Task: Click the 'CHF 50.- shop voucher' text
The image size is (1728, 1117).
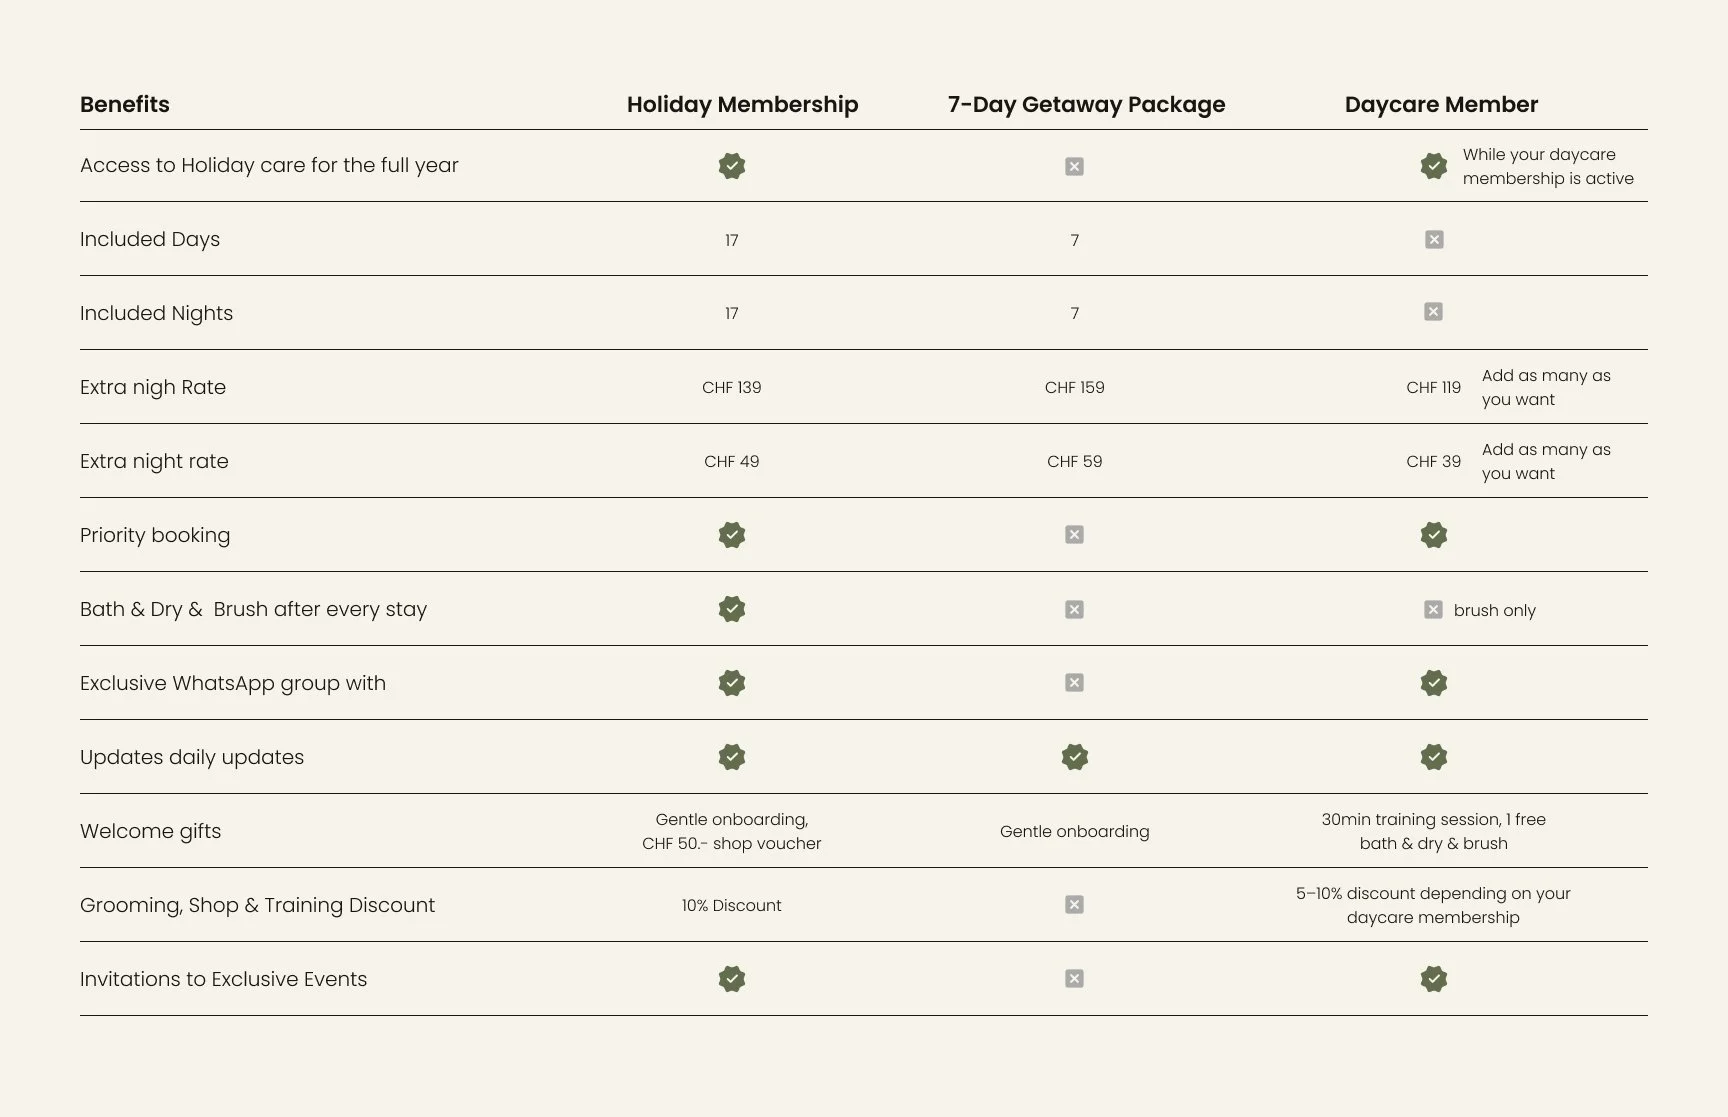Action: tap(732, 843)
